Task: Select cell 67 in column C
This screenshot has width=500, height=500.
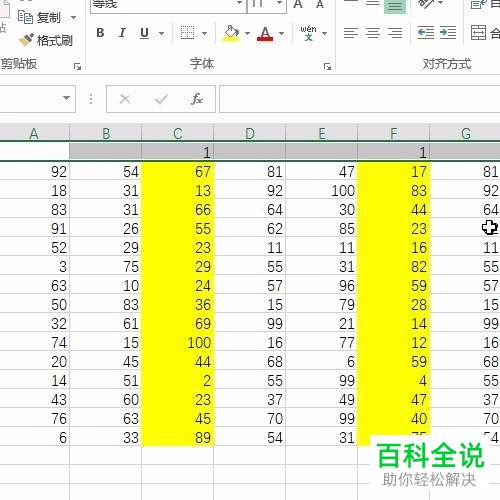Action: (178, 172)
